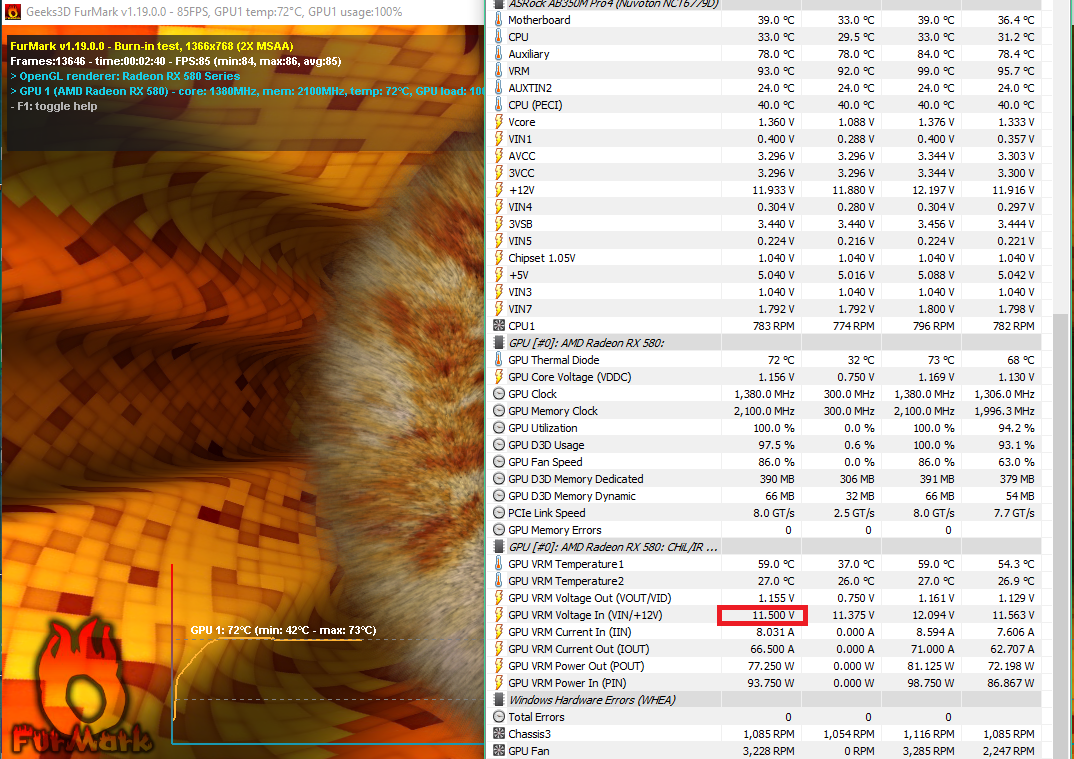The image size is (1074, 759).
Task: Click the FurMark flame icon in title bar
Action: pos(12,12)
